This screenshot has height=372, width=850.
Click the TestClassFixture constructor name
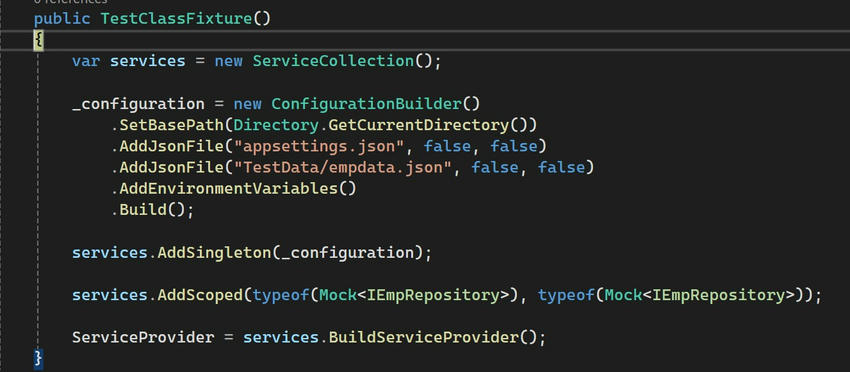(176, 18)
